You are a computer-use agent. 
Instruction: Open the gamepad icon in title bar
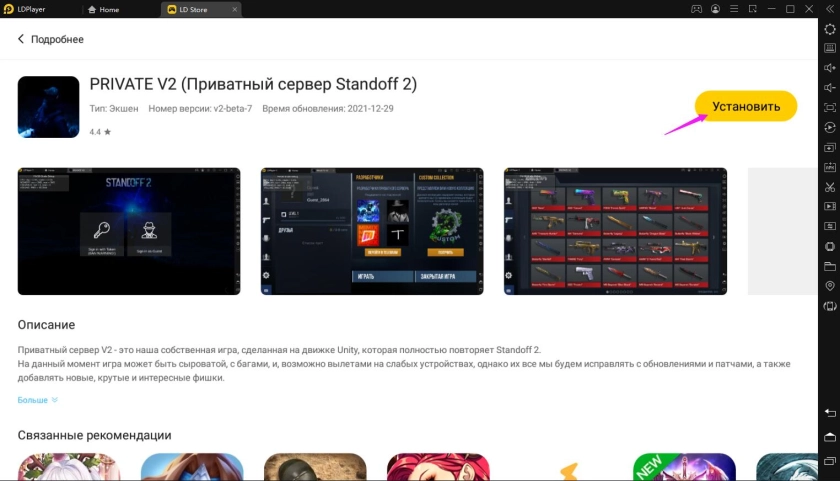(696, 9)
